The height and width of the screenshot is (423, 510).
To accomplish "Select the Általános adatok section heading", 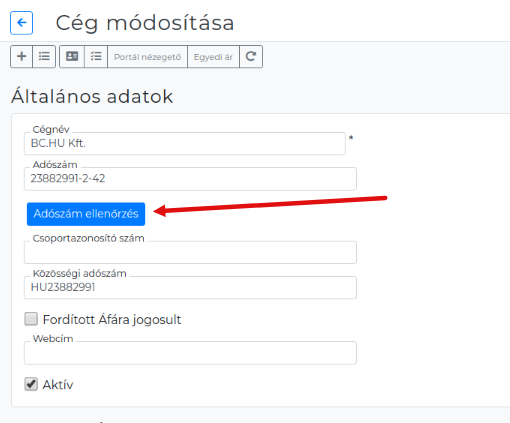I will point(92,97).
